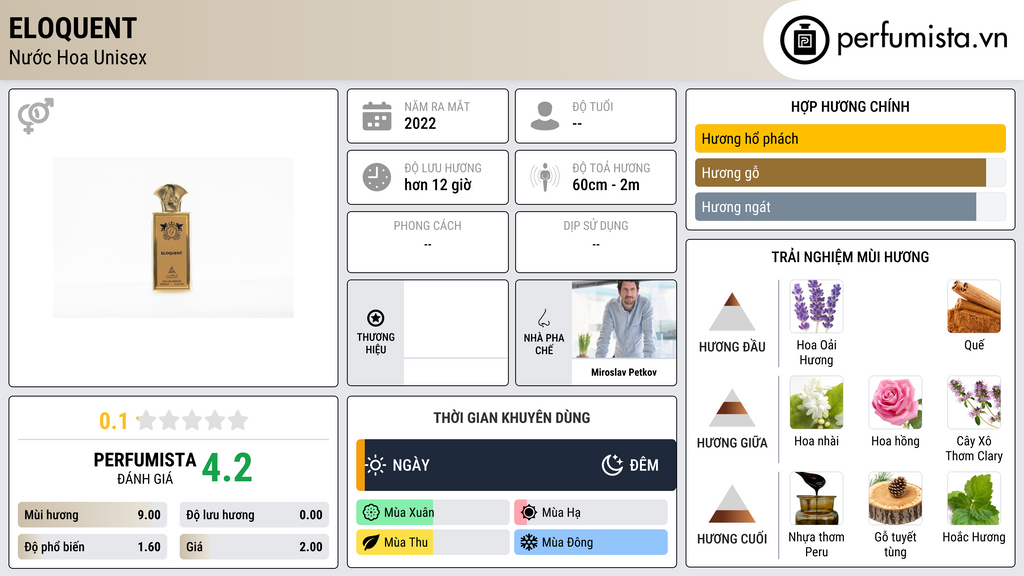The height and width of the screenshot is (576, 1024).
Task: Open the Eloquent perfume bottle image
Action: (173, 238)
